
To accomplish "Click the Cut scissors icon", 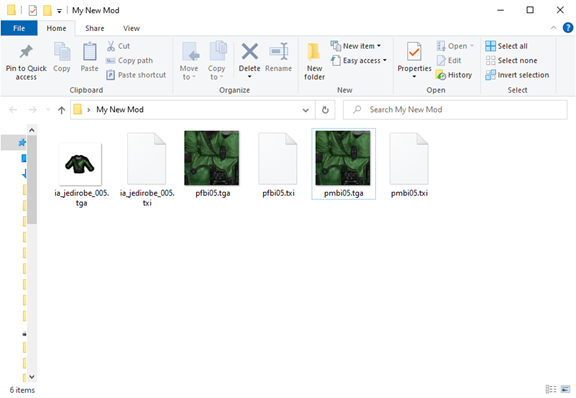I will (x=111, y=46).
